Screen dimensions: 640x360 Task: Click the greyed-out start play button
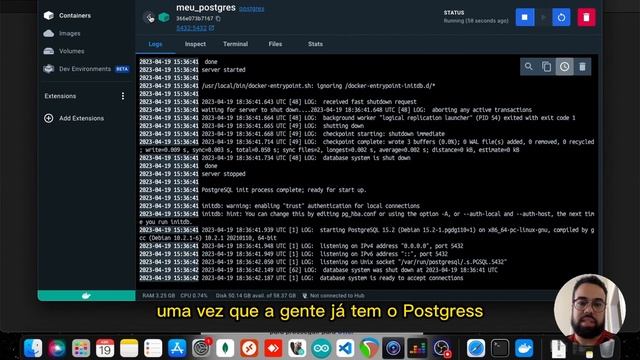543,17
